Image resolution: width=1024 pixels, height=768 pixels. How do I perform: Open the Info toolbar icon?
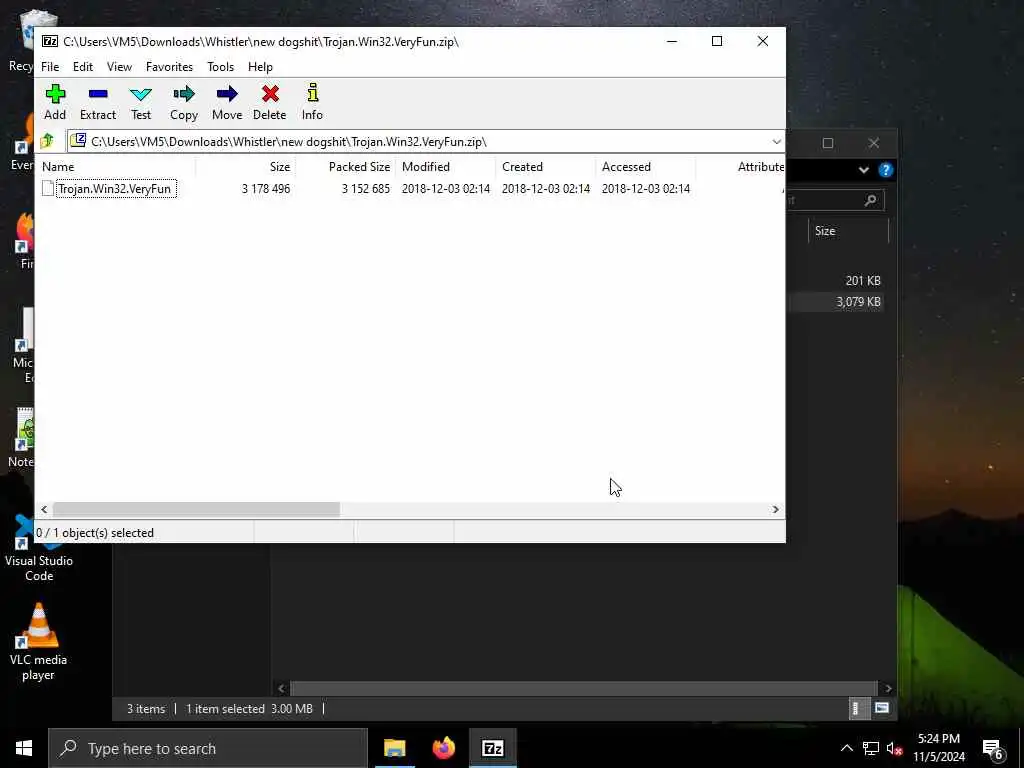click(312, 93)
